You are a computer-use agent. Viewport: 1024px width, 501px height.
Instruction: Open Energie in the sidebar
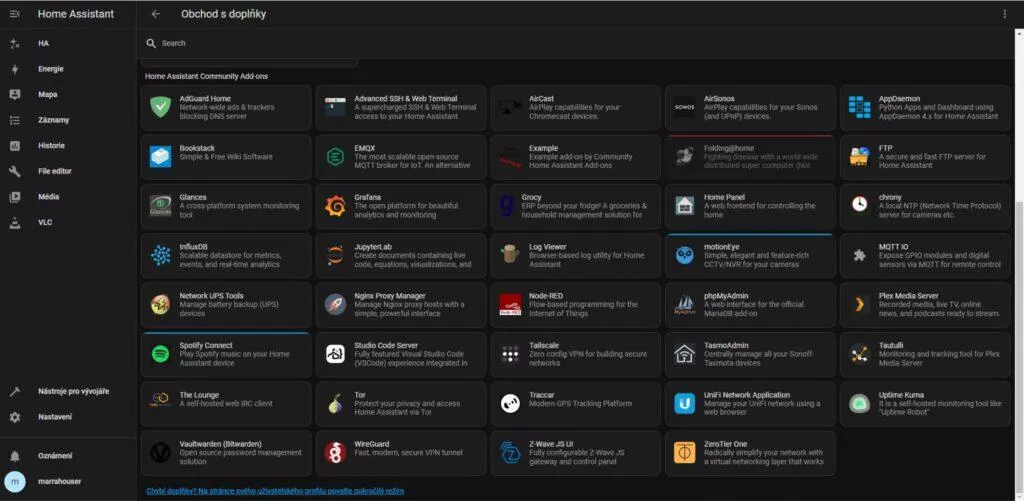[68, 69]
